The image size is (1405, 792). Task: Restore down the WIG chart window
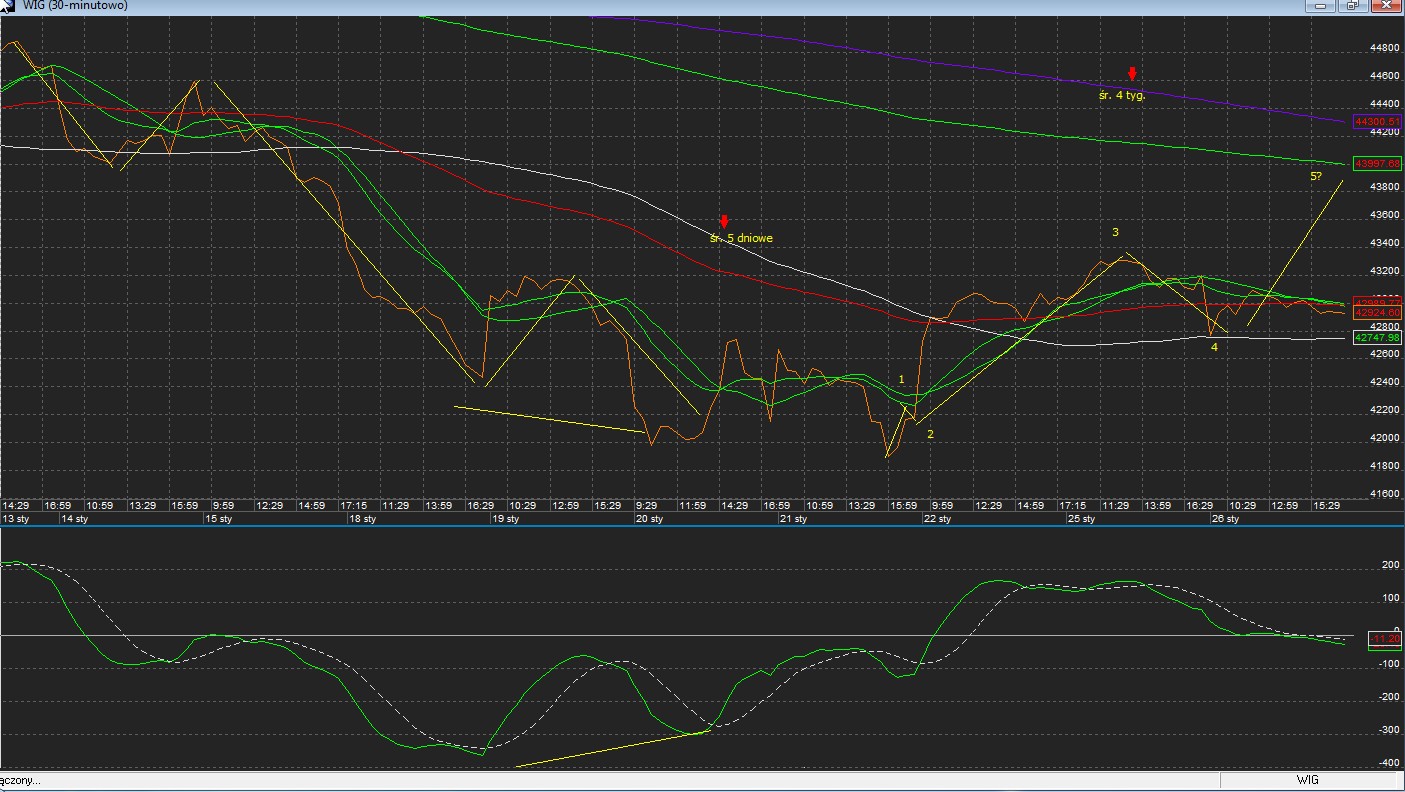point(1351,5)
